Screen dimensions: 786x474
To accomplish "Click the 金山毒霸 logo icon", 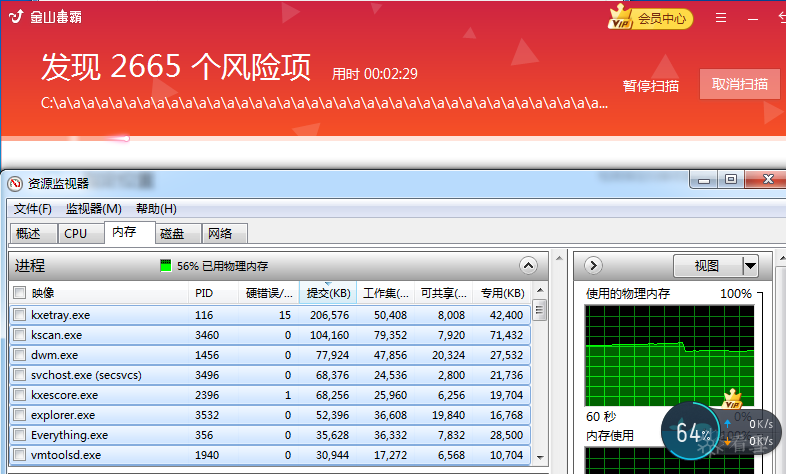I will [16, 17].
